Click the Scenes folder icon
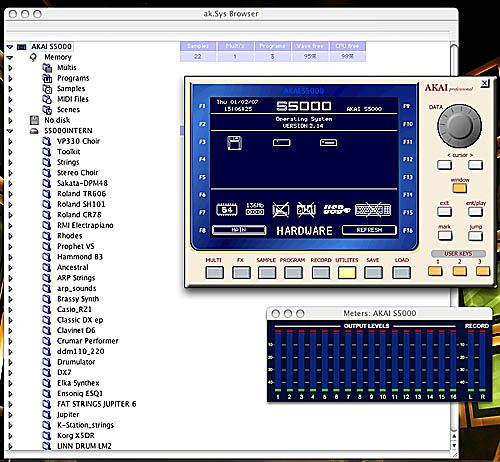 coord(47,110)
